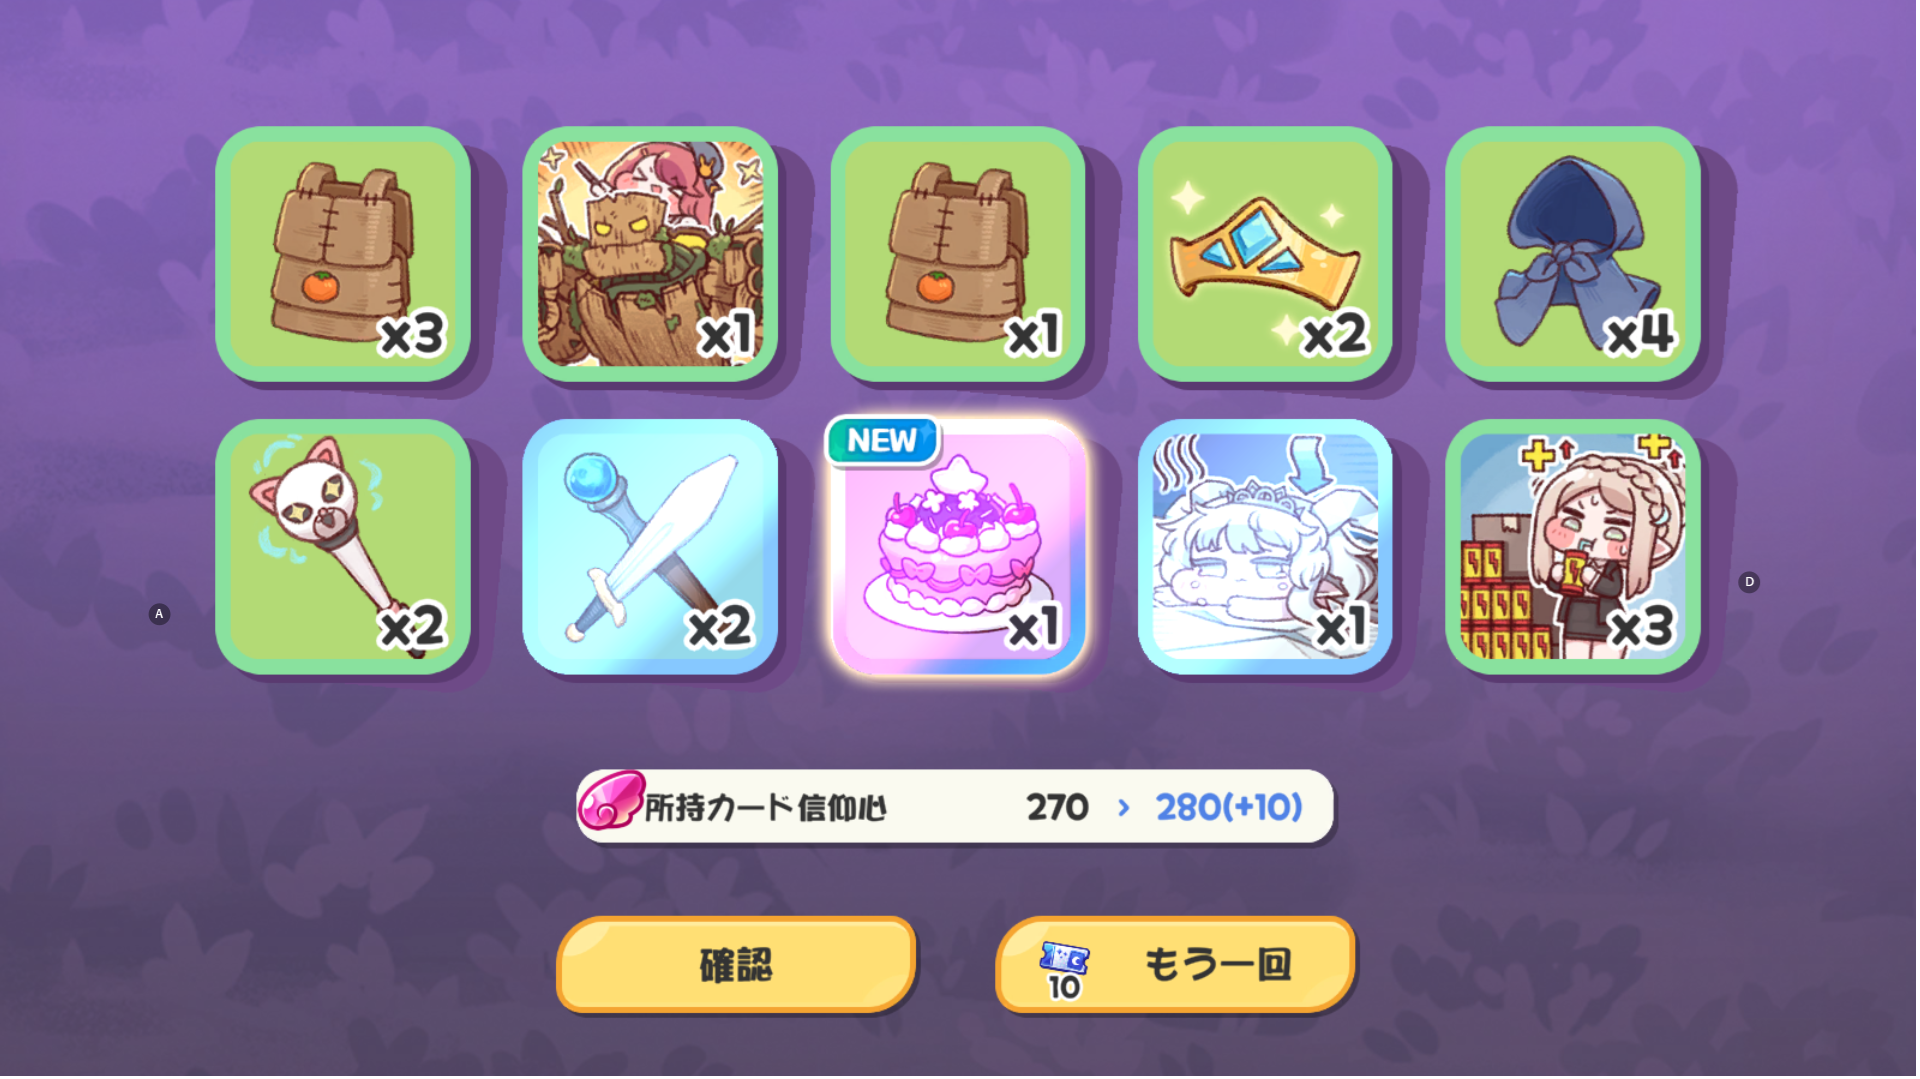Click the cat-head wand card

[343, 547]
